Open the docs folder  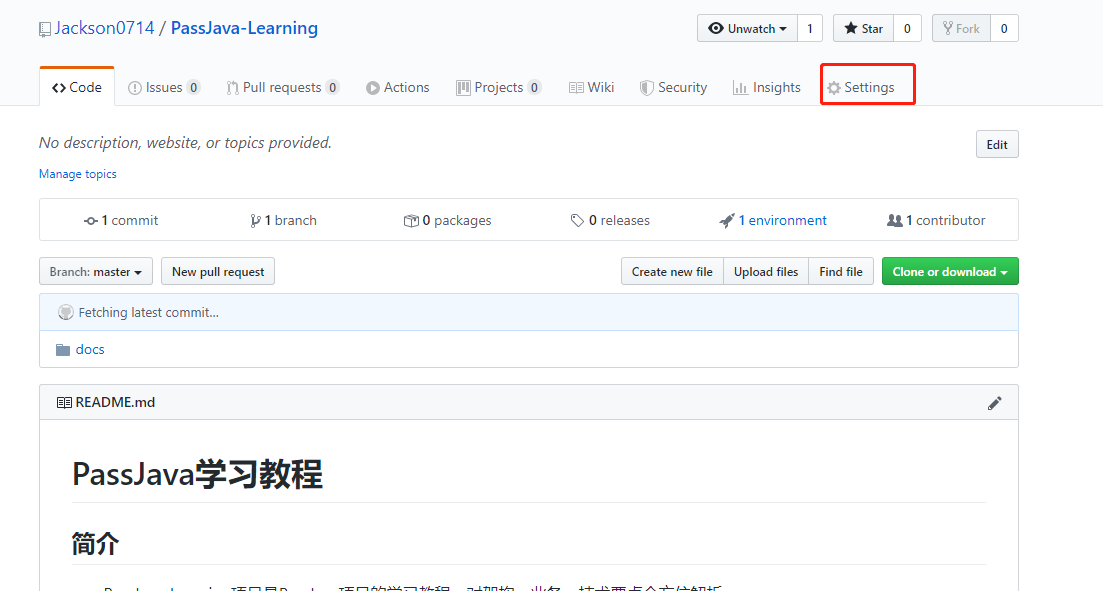(89, 349)
